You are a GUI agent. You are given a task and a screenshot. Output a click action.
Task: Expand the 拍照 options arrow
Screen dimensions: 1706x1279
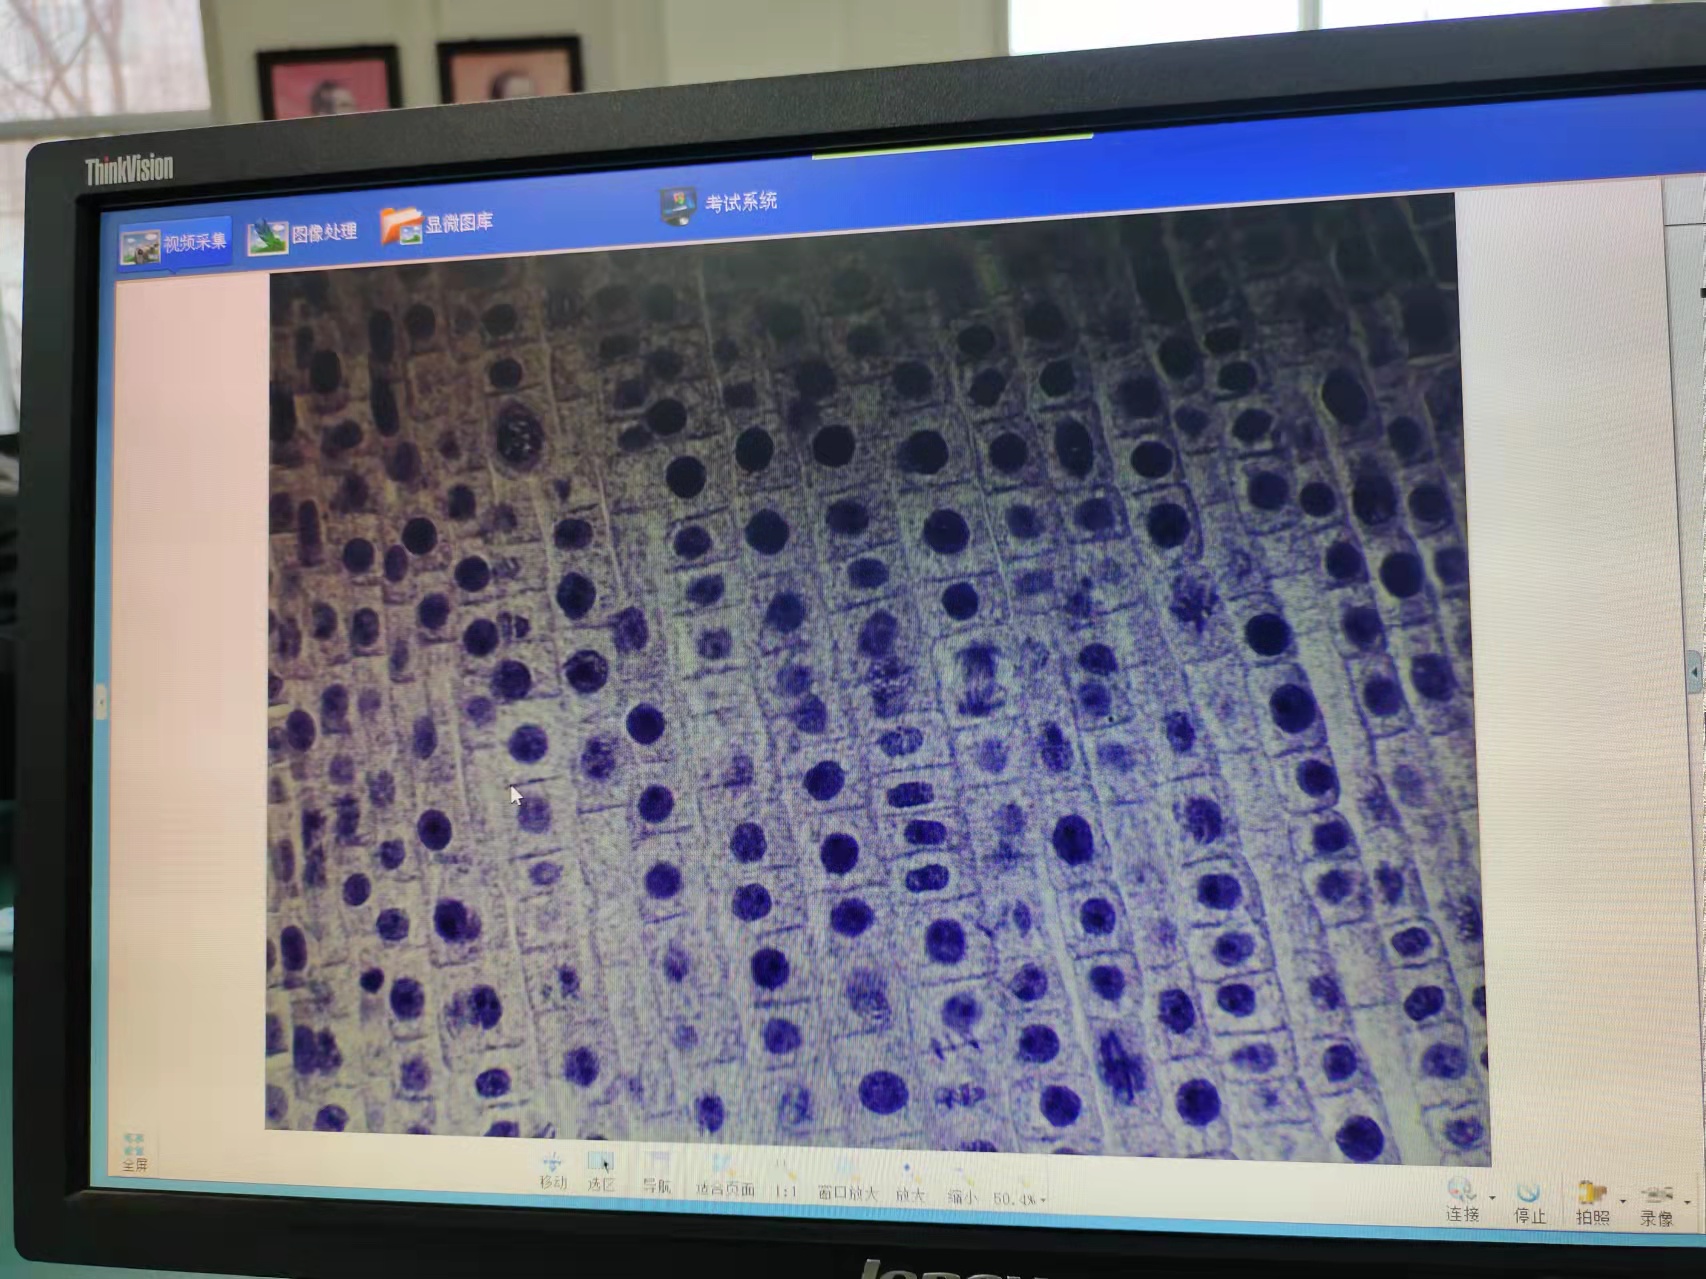[x=1622, y=1200]
